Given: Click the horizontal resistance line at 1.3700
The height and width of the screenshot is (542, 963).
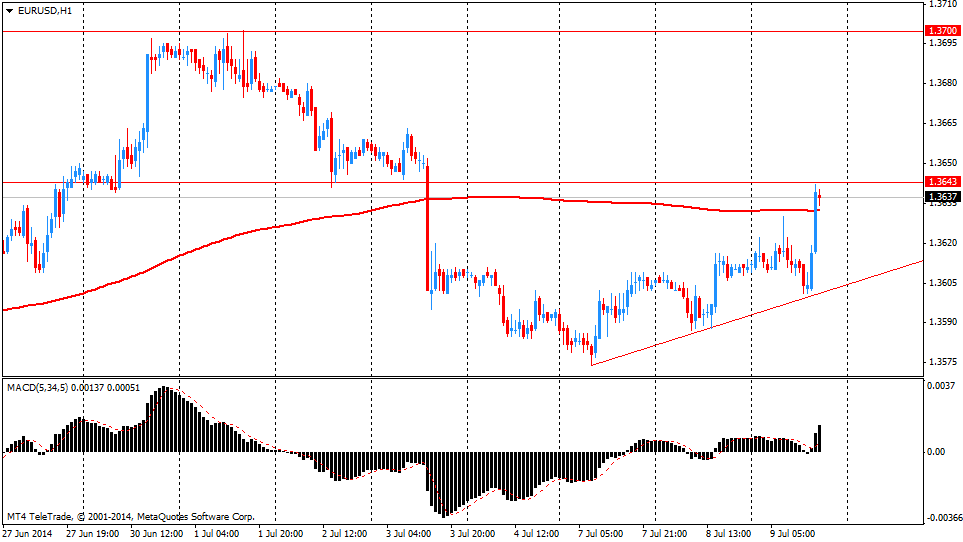Looking at the screenshot, I should coord(500,31).
